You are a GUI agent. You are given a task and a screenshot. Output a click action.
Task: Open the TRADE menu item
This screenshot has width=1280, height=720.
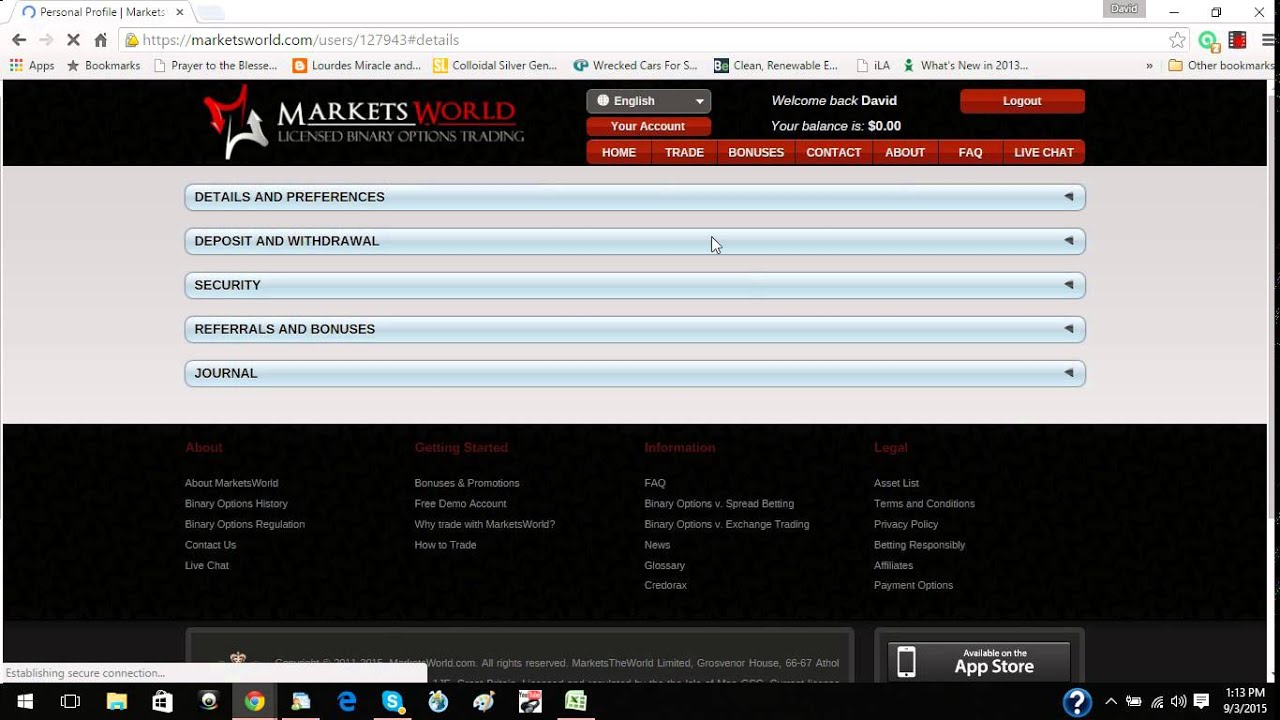coord(684,153)
